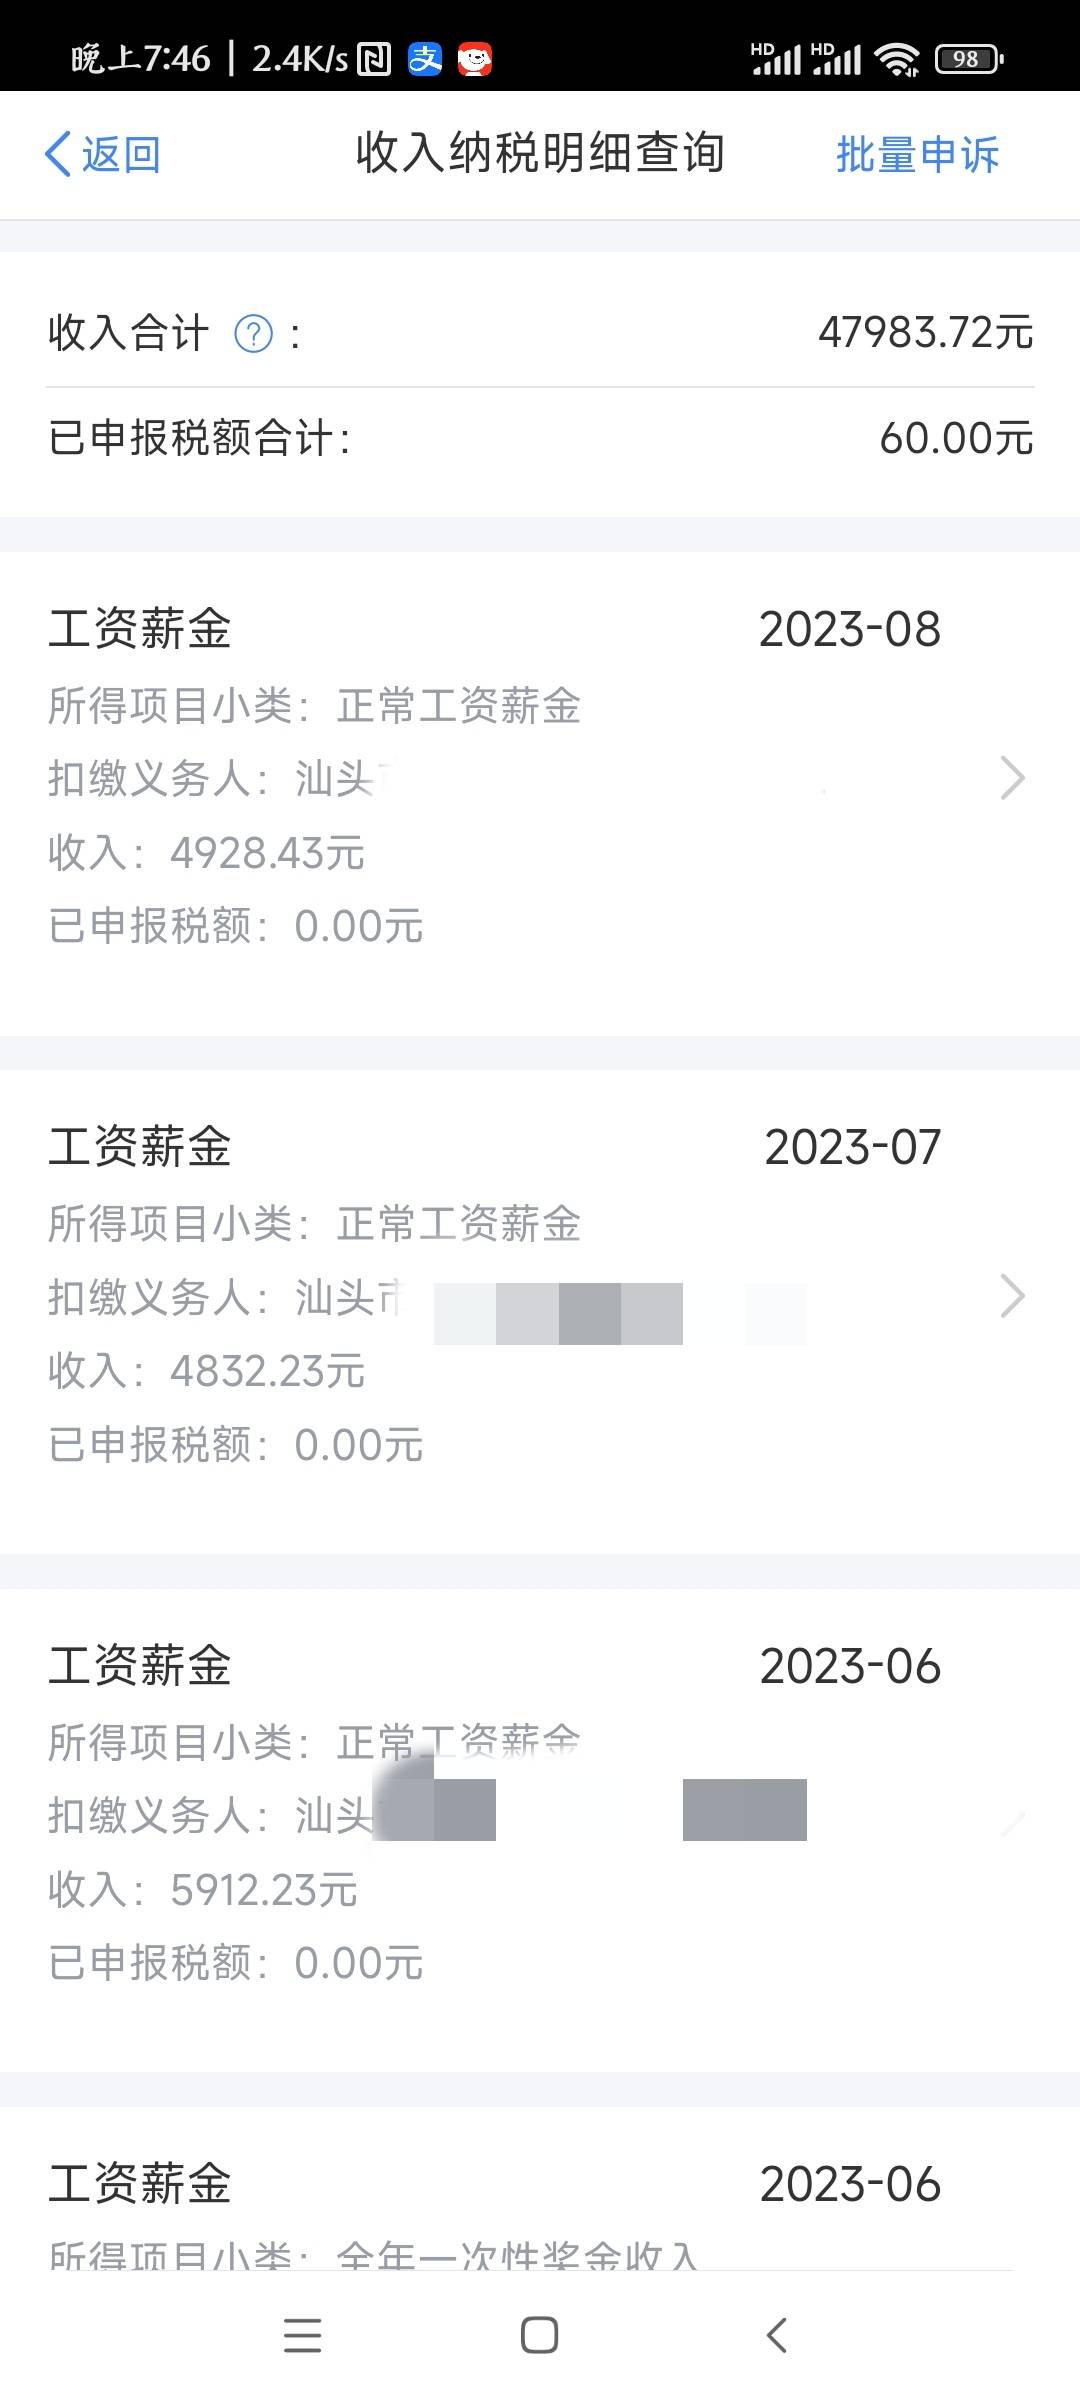Tap the Wi-Fi signal icon

[x=897, y=59]
